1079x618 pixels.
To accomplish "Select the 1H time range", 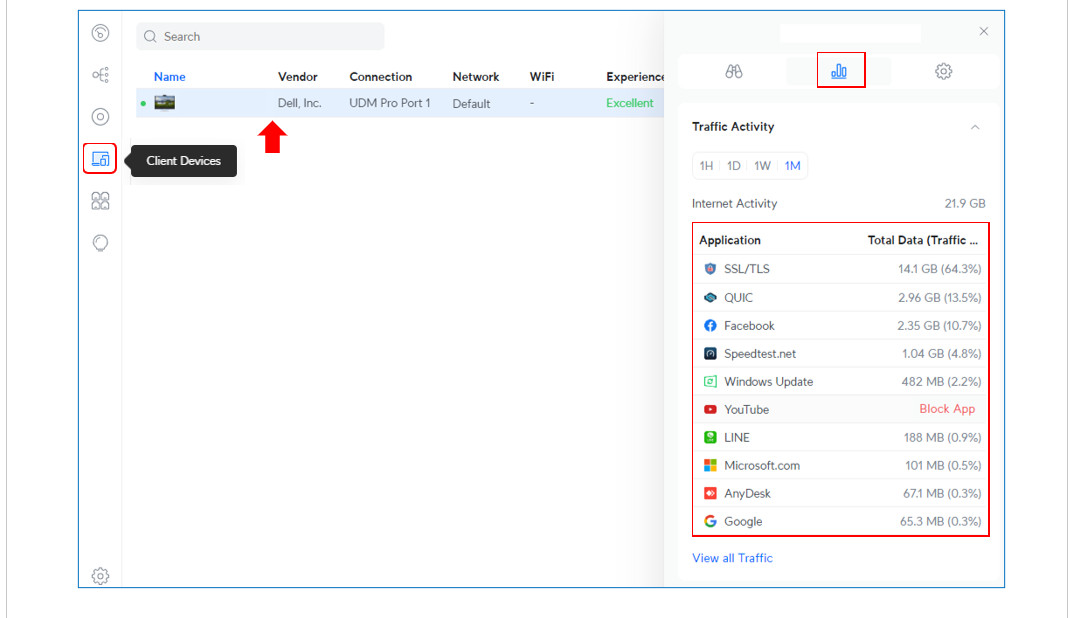I will tap(706, 166).
